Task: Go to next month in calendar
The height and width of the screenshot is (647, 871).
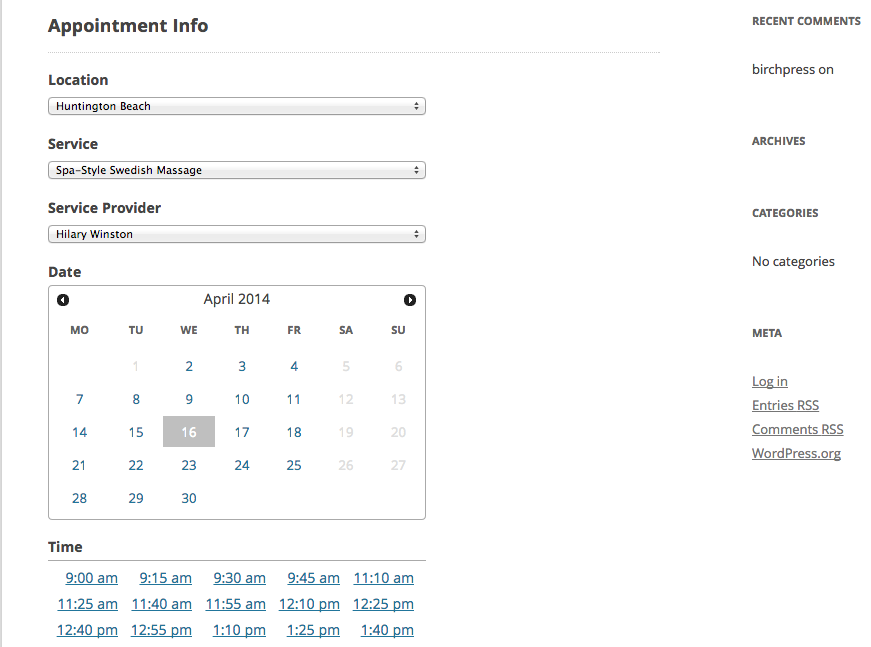Action: coord(410,300)
